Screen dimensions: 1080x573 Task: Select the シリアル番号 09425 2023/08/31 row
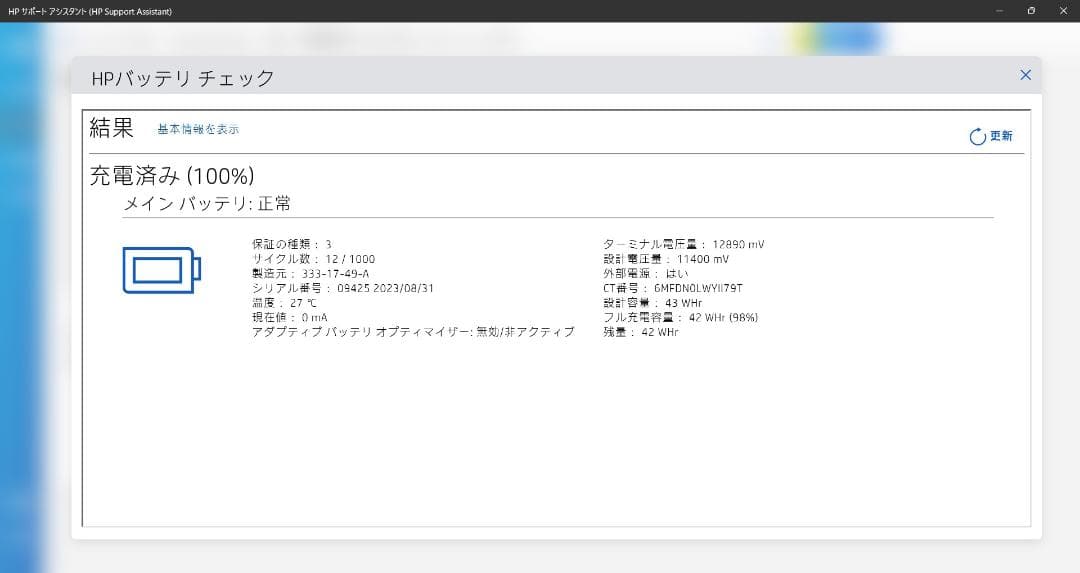coord(343,288)
